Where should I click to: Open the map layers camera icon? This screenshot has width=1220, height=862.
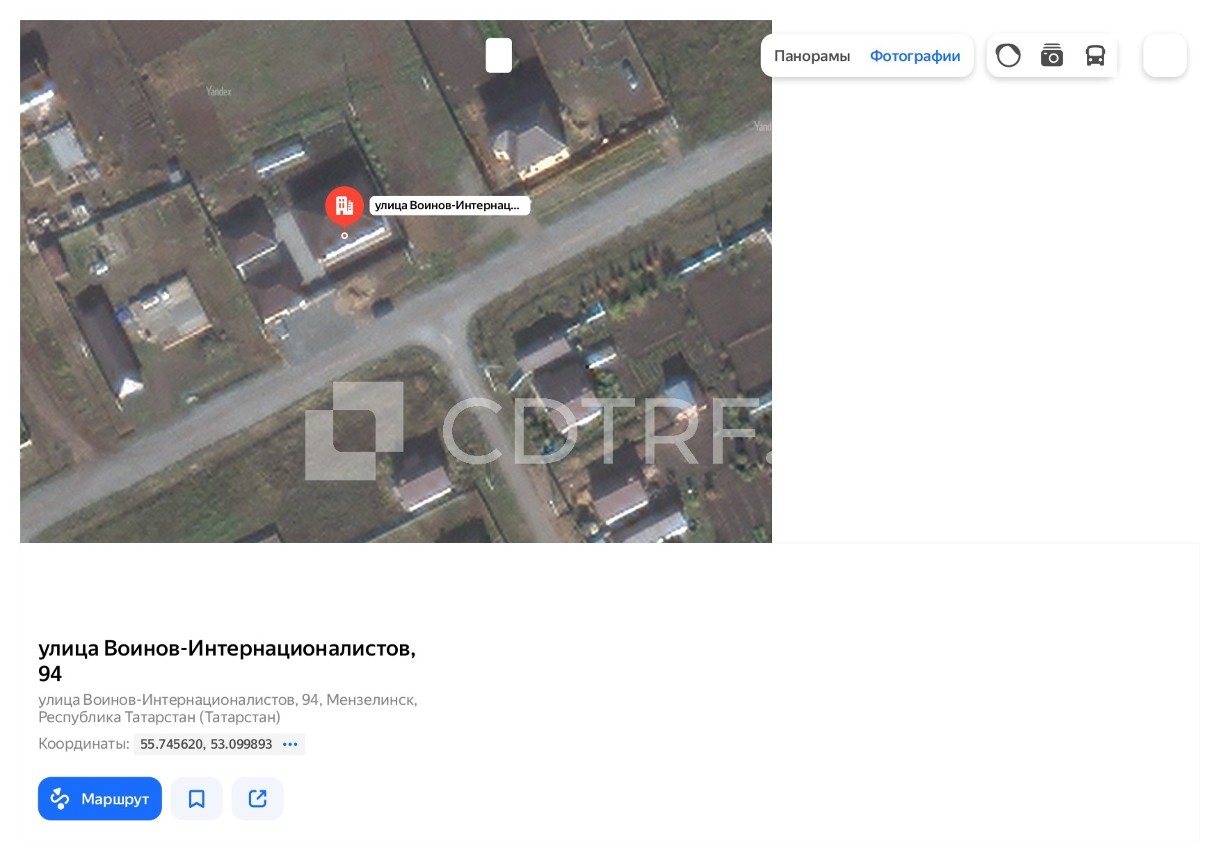point(1052,56)
